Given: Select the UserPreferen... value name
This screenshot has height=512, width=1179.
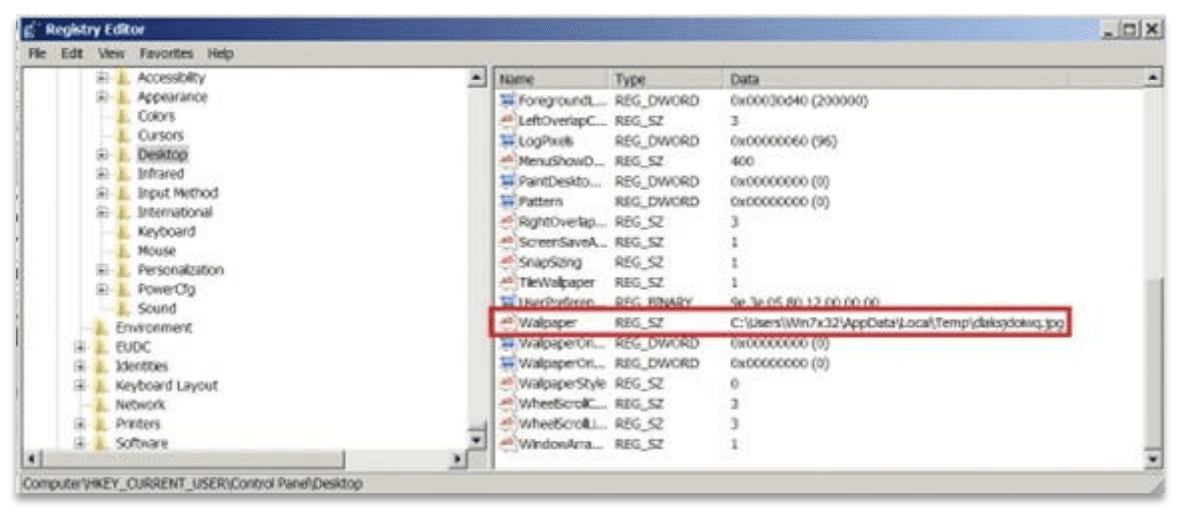Looking at the screenshot, I should (x=562, y=302).
